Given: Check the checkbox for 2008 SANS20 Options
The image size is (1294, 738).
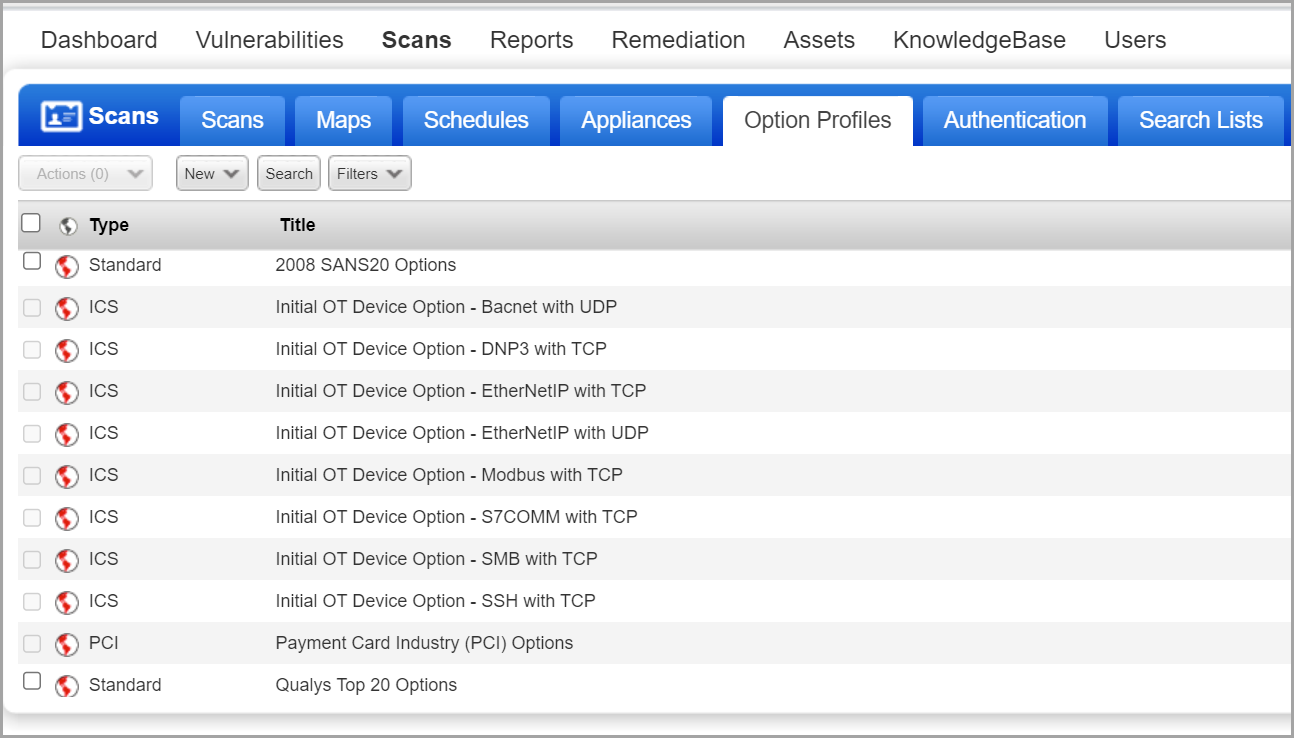Looking at the screenshot, I should pos(31,260).
